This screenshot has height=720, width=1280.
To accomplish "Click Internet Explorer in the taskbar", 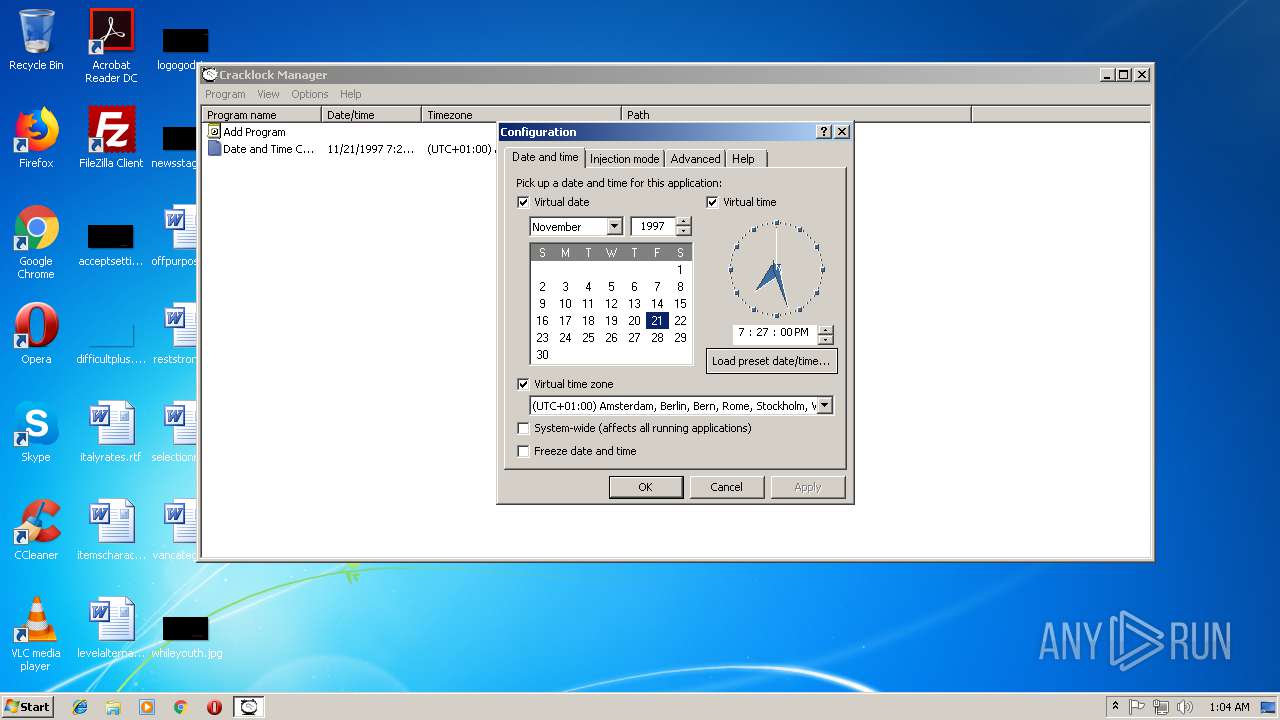I will (x=80, y=707).
